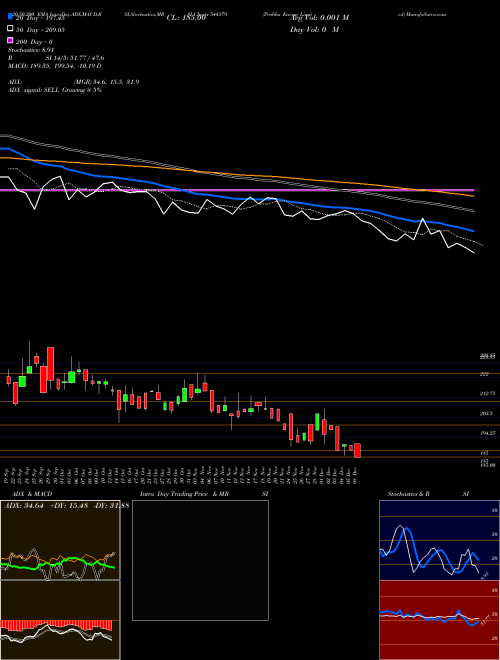This screenshot has height=660, width=500.
Task: Click the 'CL: 185.00' closing price label
Action: 186,18
